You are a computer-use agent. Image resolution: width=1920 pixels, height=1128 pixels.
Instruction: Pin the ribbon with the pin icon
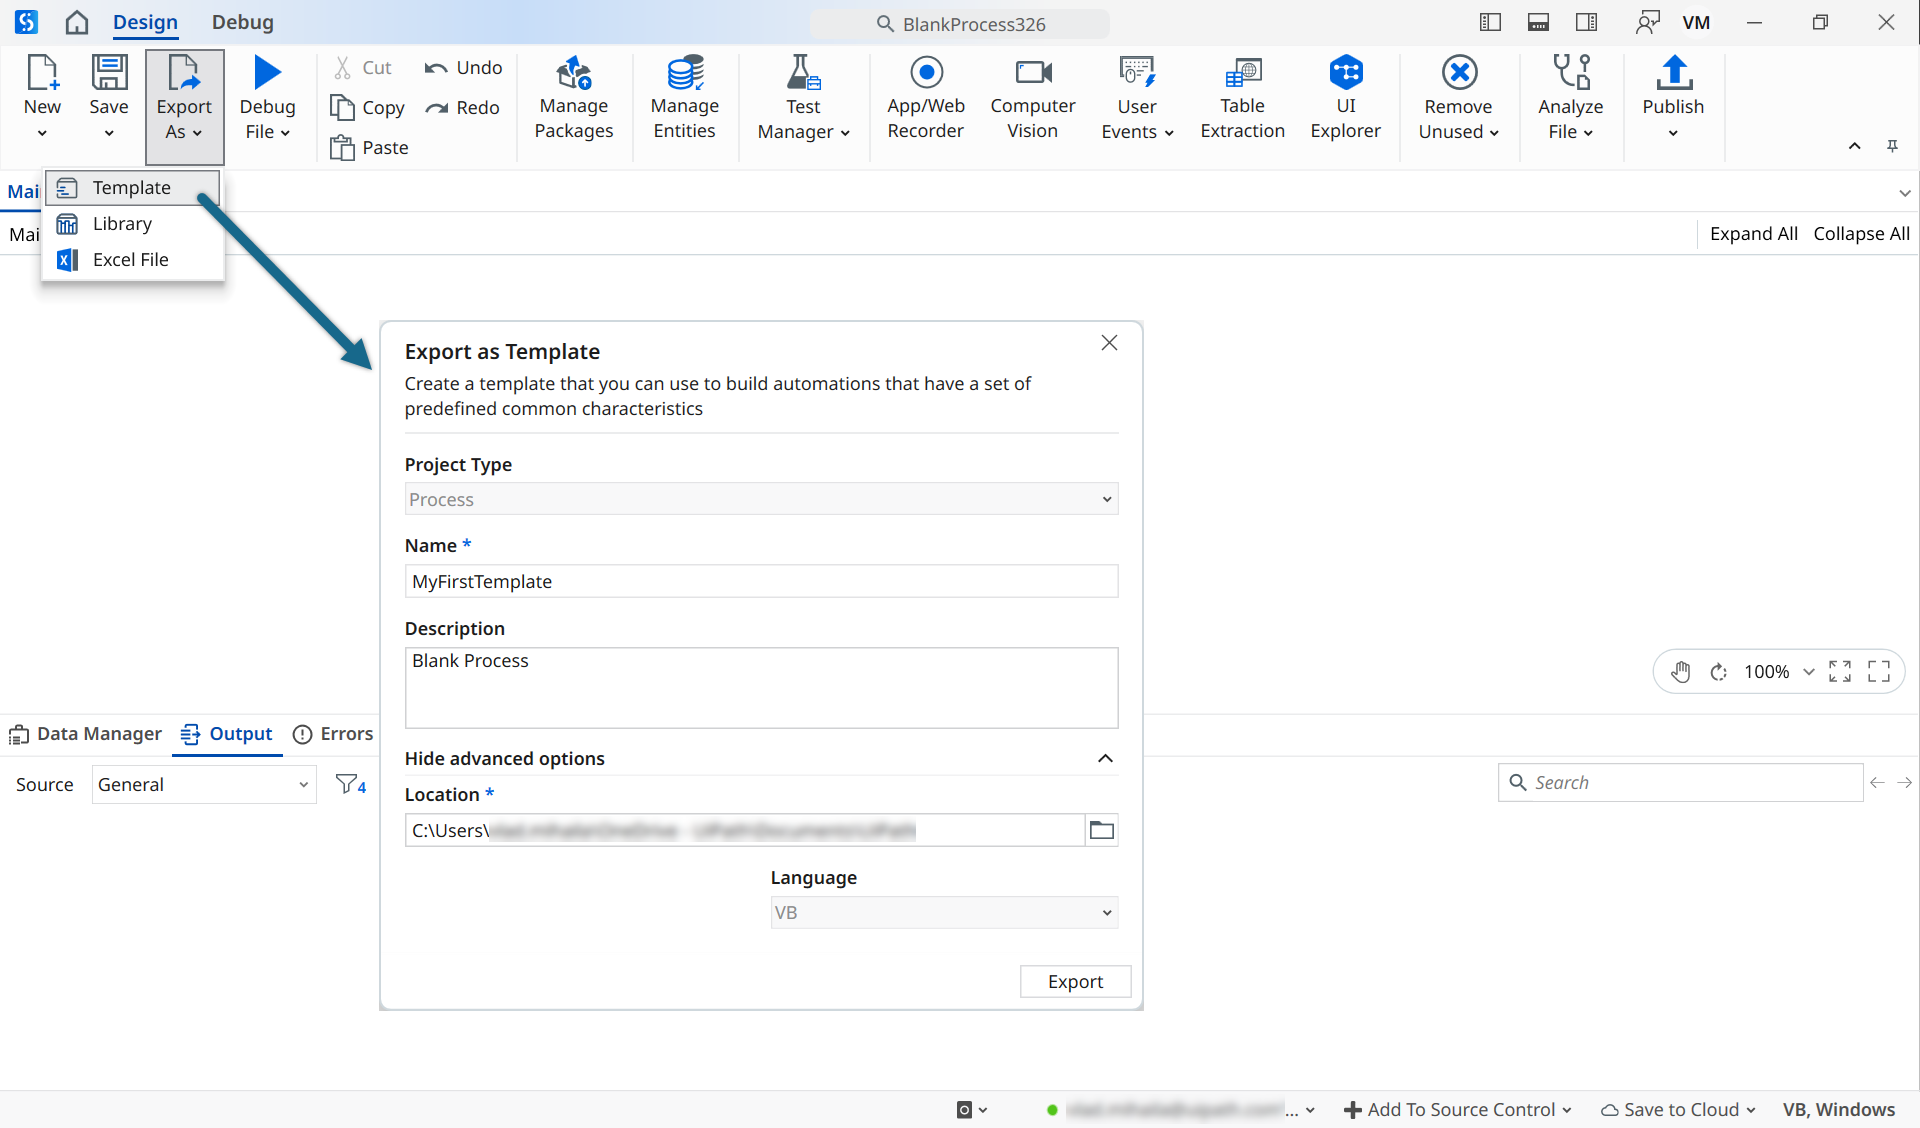[x=1892, y=146]
